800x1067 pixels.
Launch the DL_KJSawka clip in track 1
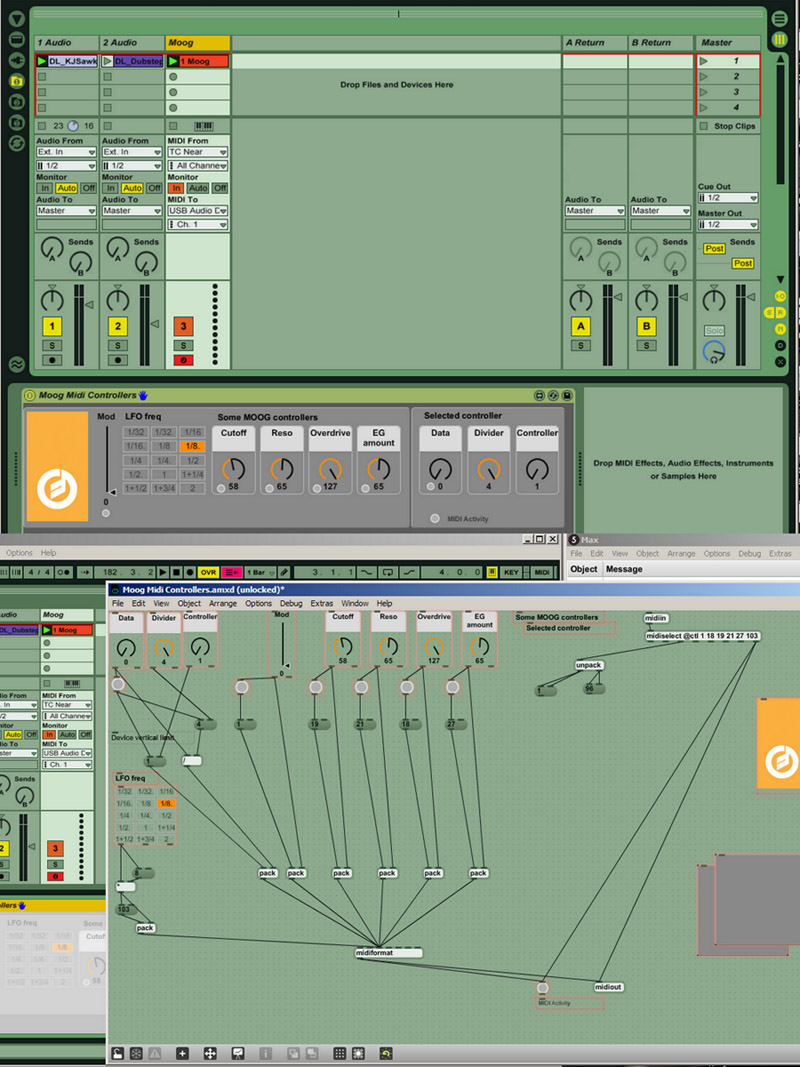click(42, 61)
